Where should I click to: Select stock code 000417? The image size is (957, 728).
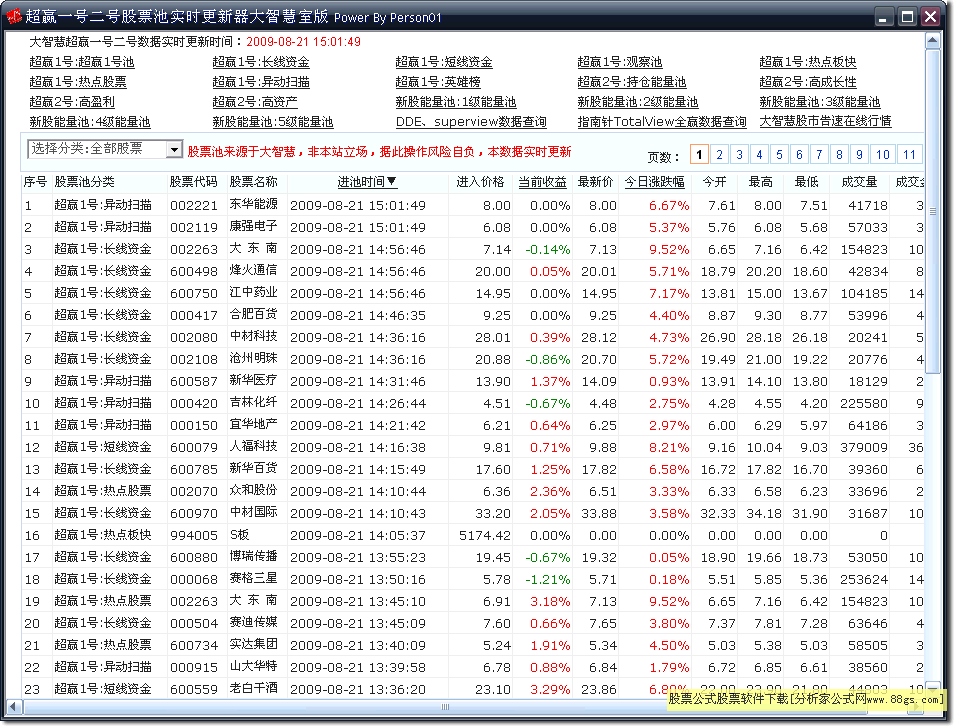click(193, 315)
